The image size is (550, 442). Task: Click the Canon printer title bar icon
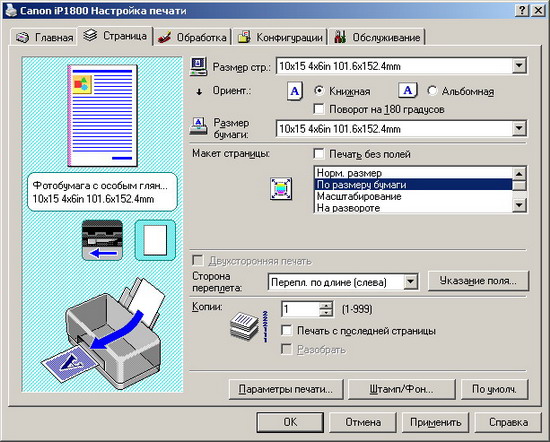tap(10, 10)
